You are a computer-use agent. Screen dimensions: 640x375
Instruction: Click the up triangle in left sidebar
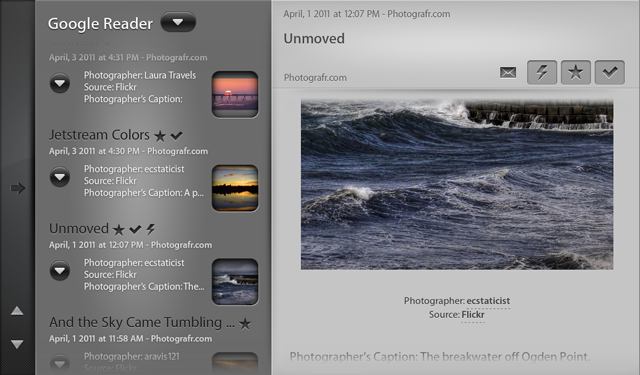tap(17, 311)
